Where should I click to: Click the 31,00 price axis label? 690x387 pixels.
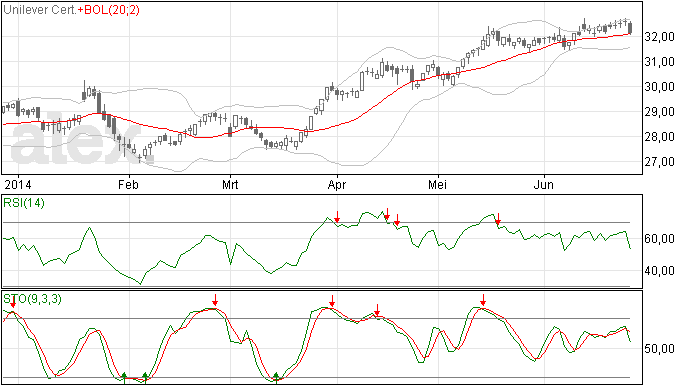(659, 62)
